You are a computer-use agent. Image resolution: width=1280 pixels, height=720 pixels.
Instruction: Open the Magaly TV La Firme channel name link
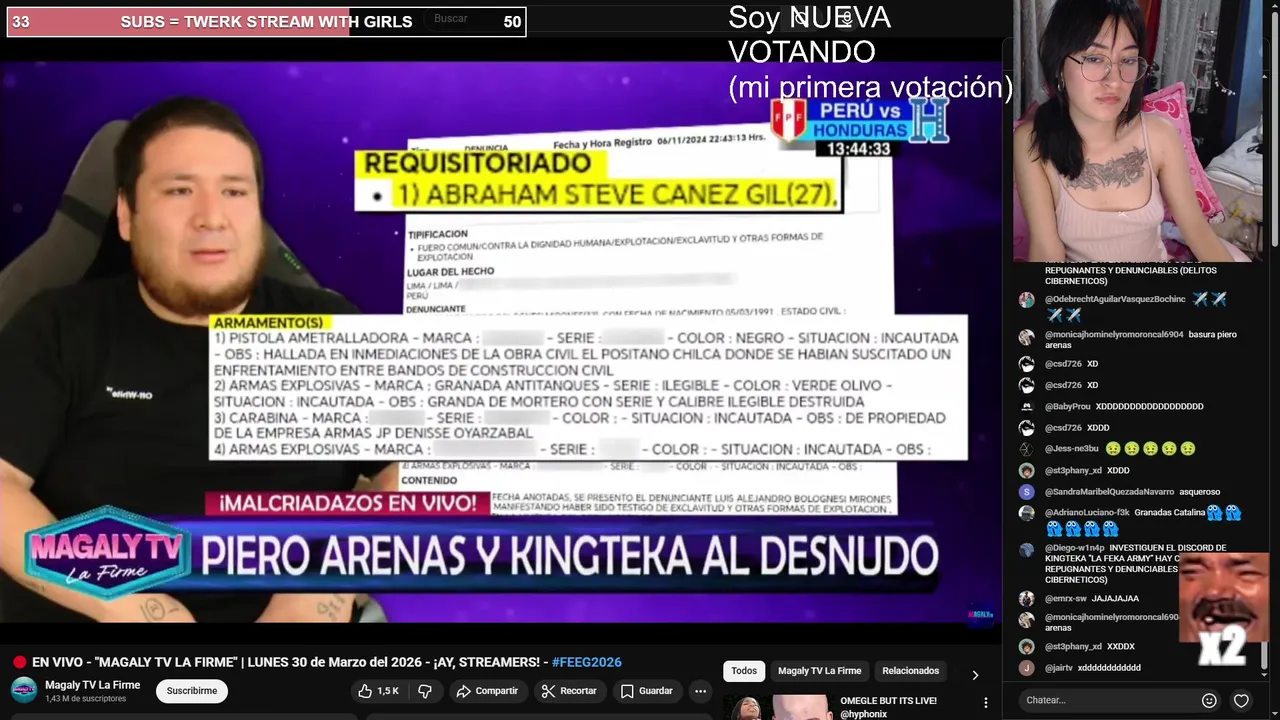point(92,685)
